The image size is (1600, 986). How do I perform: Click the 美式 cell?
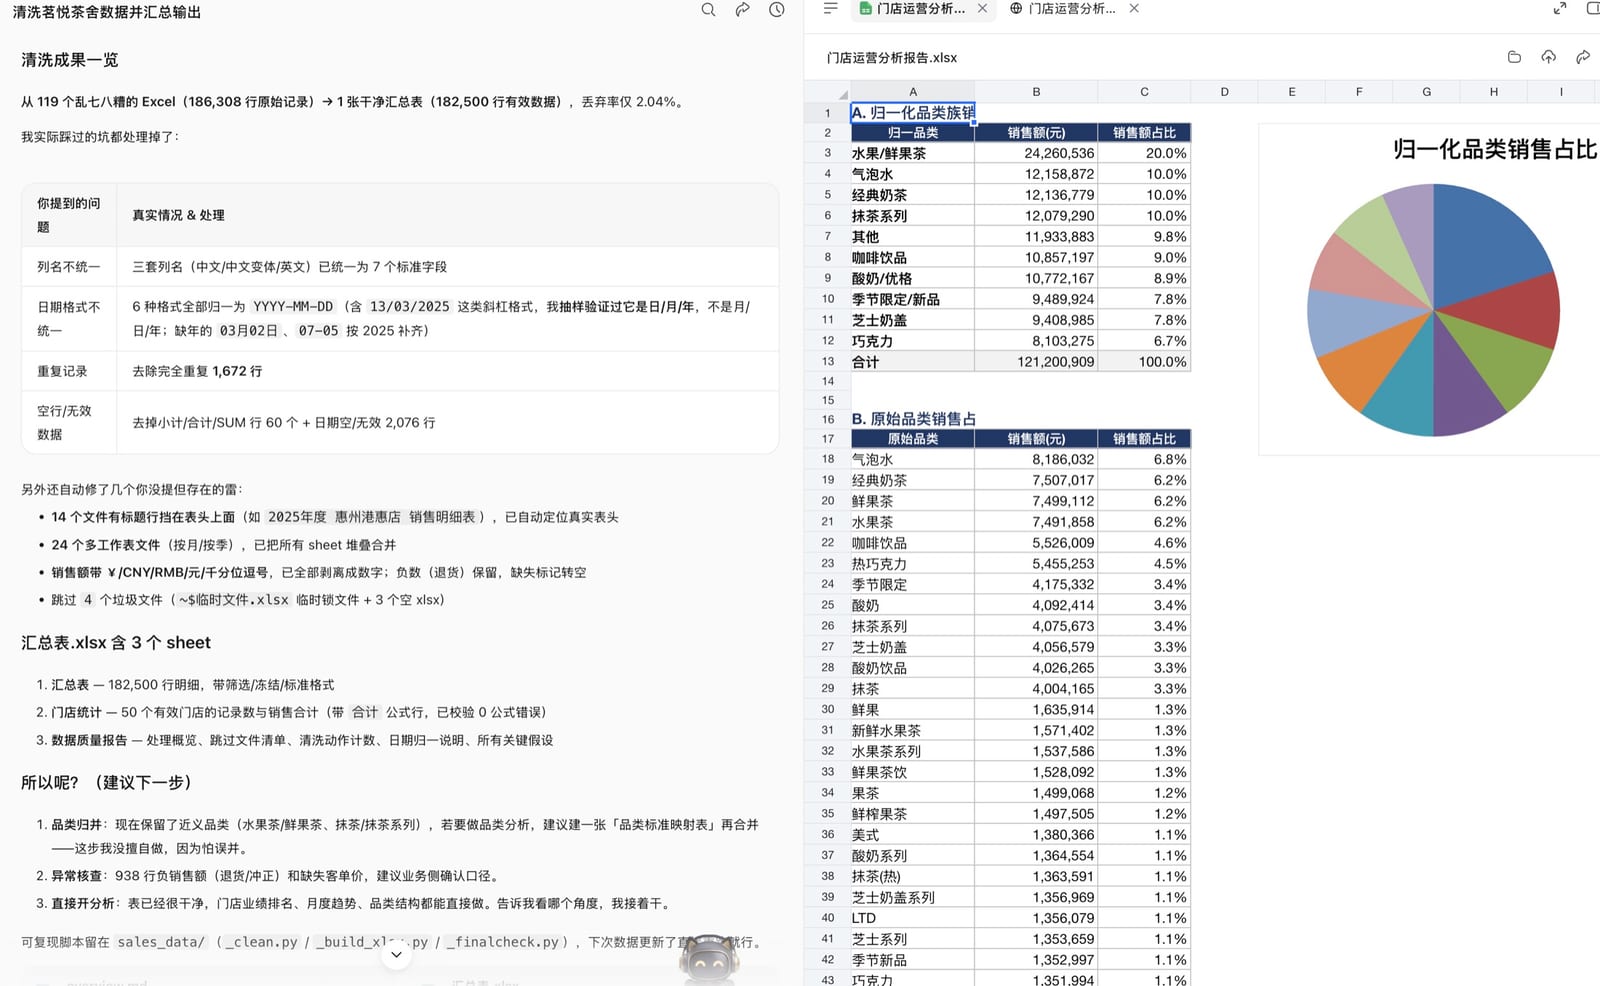[x=913, y=835]
